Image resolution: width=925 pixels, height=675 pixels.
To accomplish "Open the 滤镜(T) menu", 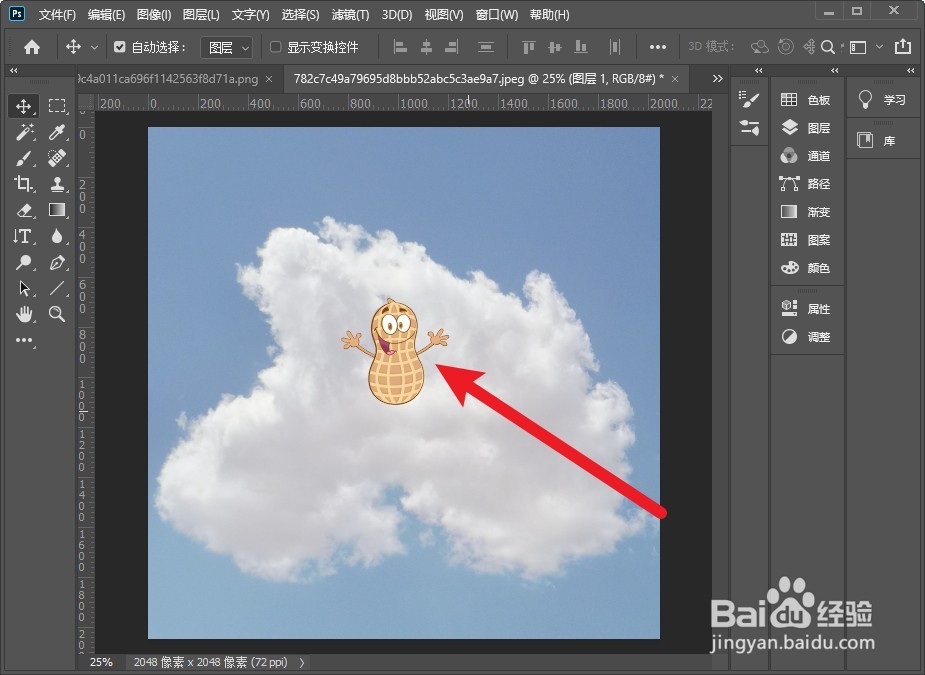I will [350, 14].
